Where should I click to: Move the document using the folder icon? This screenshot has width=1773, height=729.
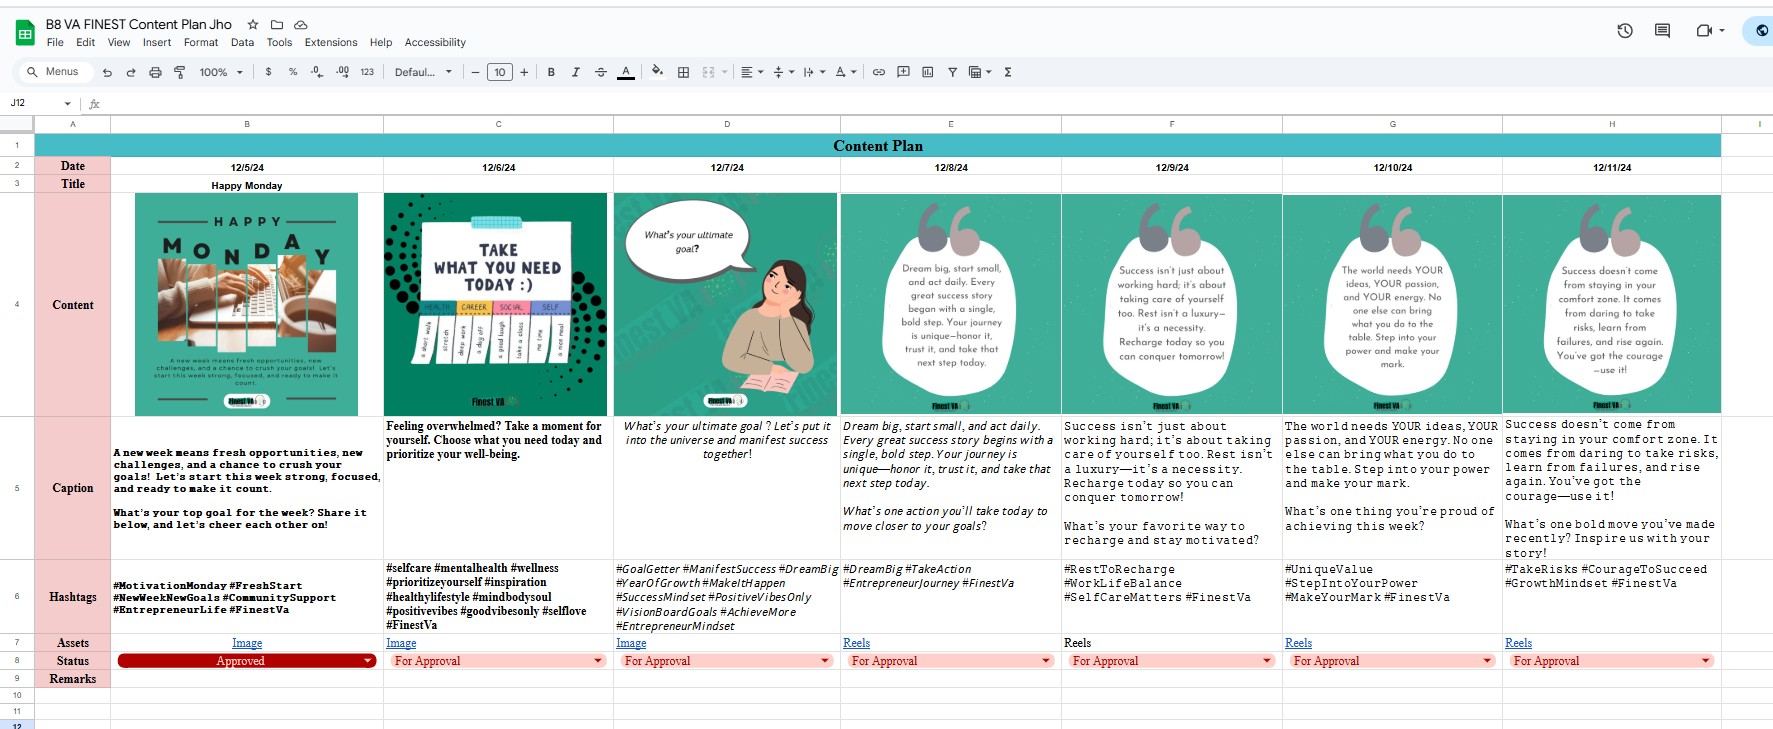pos(277,24)
